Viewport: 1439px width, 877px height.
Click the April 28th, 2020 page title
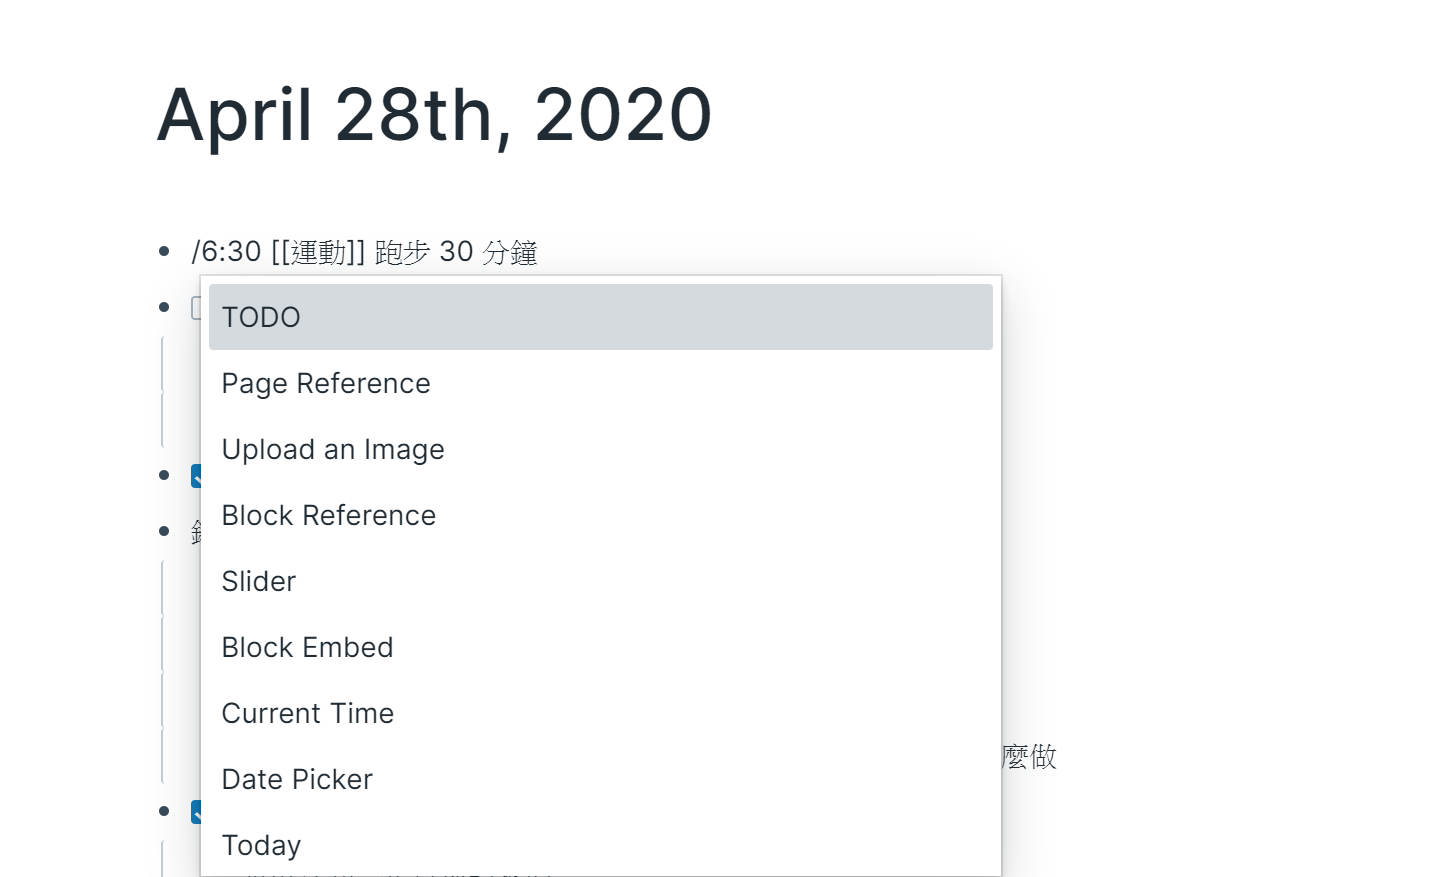(x=434, y=114)
